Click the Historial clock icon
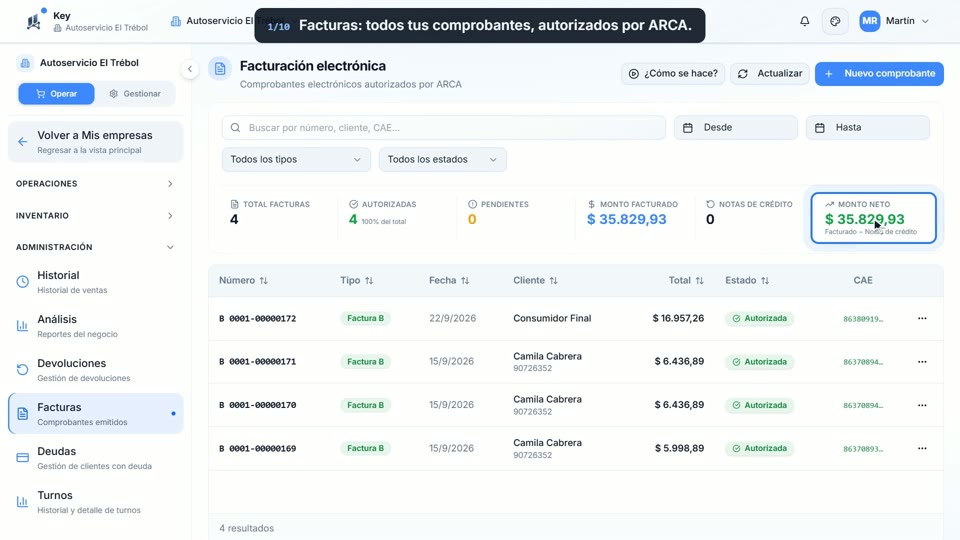This screenshot has width=960, height=540. tap(23, 282)
